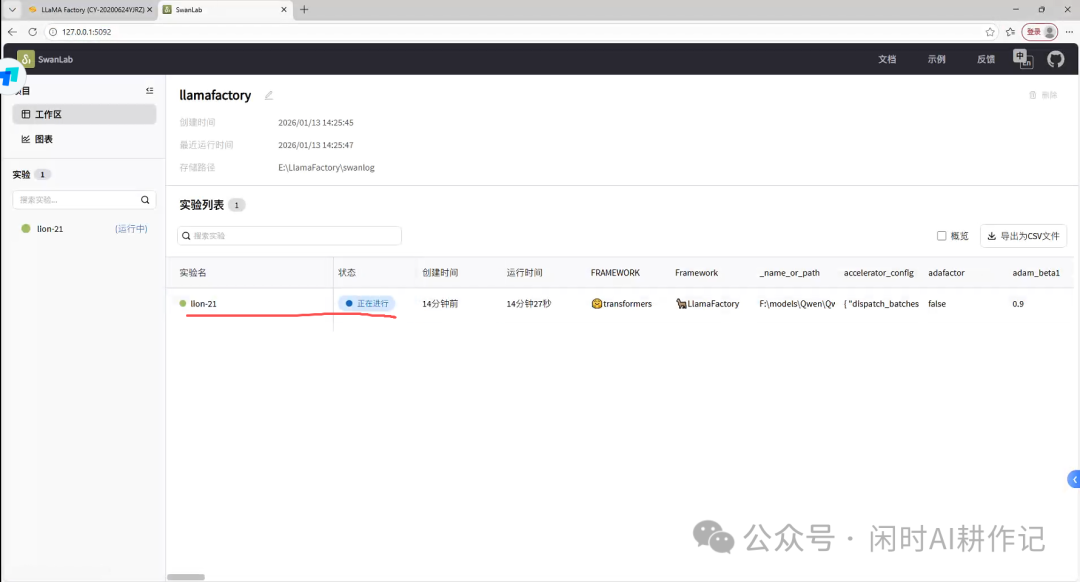
Task: Open the GitHub repository icon
Action: [x=1056, y=59]
